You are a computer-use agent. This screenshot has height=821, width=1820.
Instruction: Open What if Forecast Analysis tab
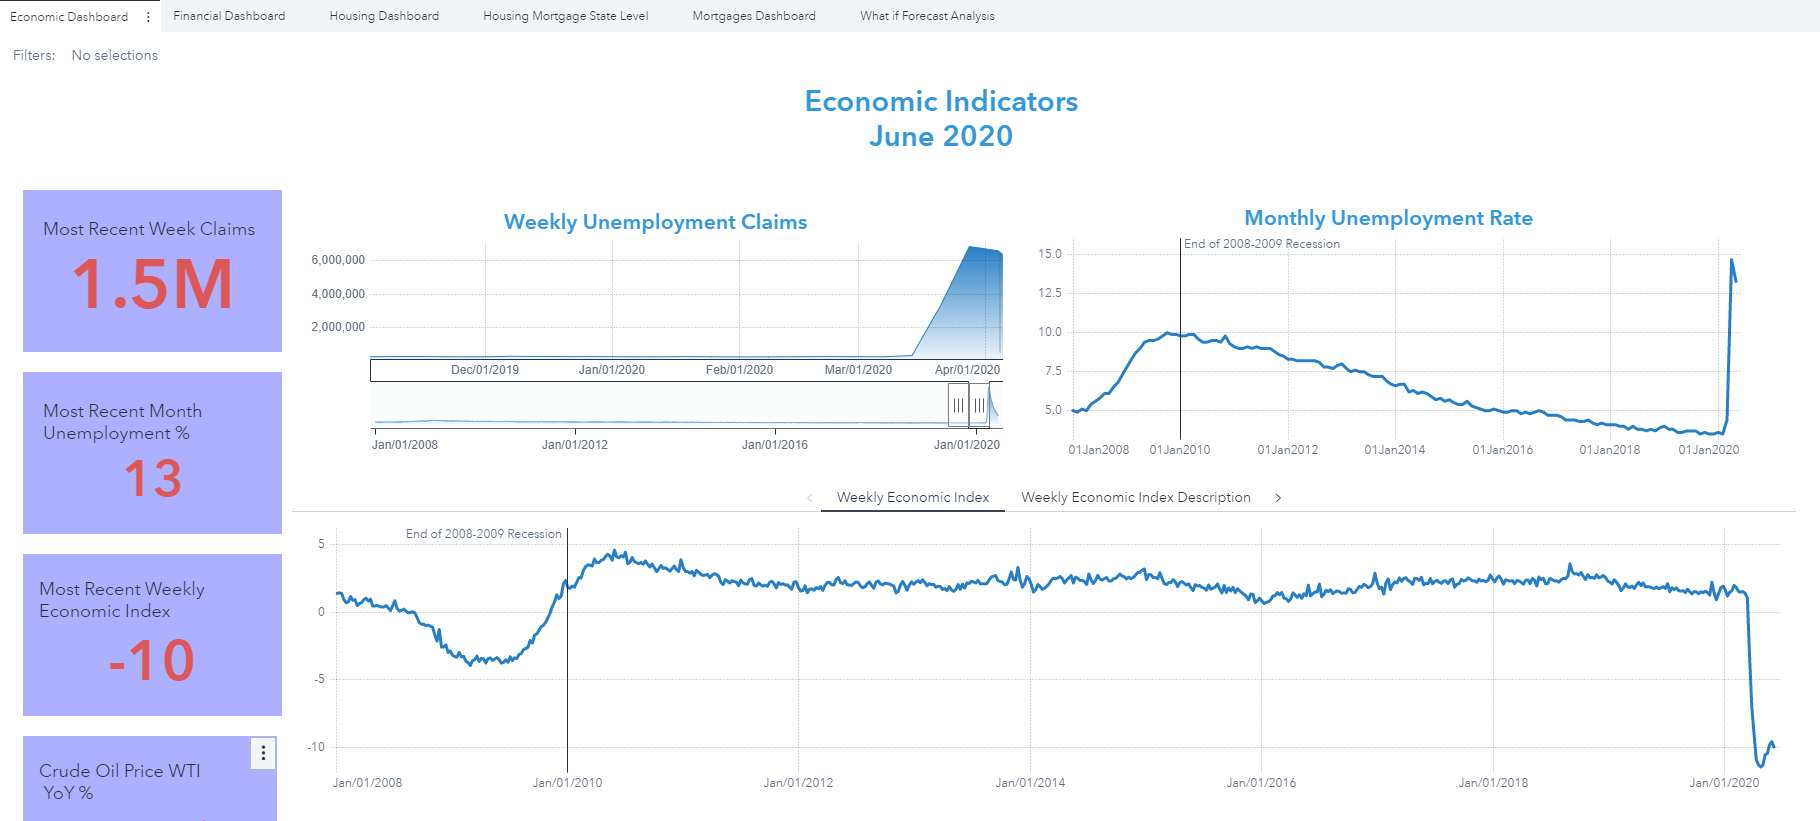pos(927,16)
